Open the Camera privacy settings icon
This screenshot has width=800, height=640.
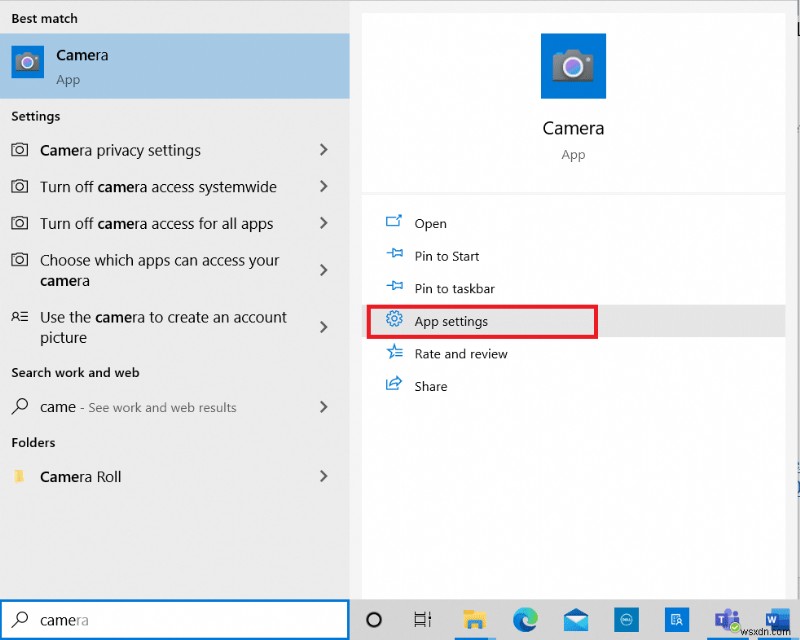[20, 150]
